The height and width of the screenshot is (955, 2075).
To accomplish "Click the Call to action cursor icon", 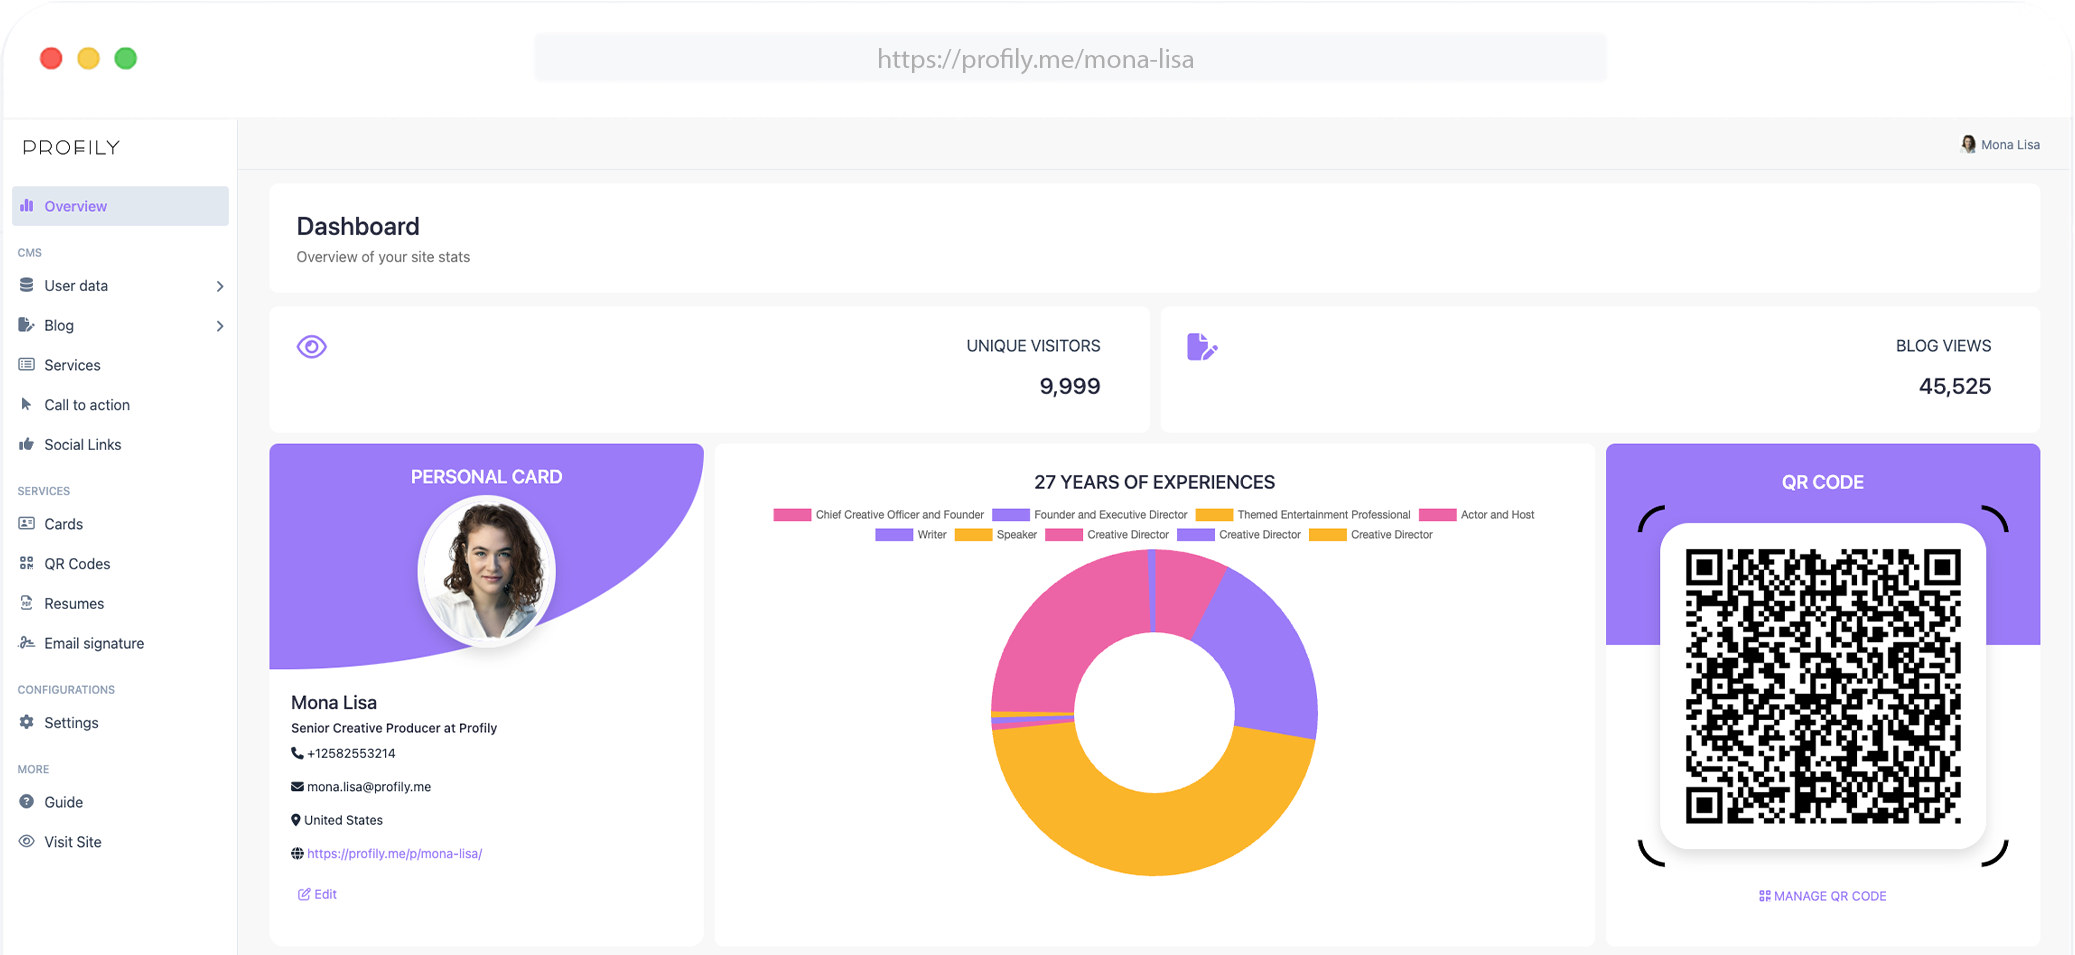I will 27,404.
